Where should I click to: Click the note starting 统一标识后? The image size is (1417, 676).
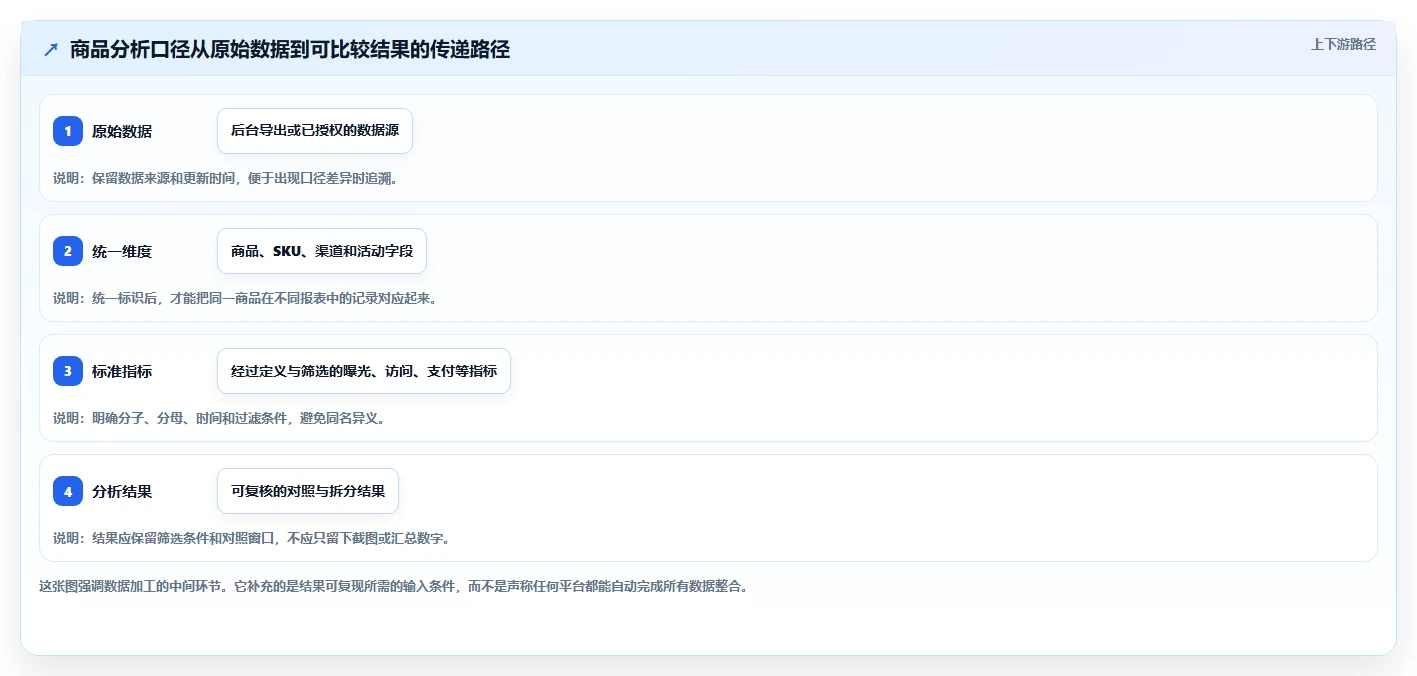(245, 298)
